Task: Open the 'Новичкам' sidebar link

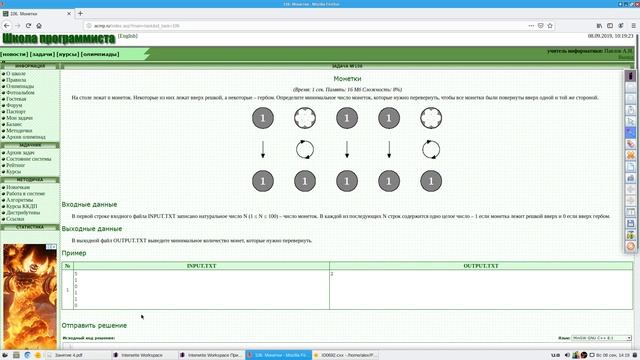Action: pyautogui.click(x=18, y=187)
